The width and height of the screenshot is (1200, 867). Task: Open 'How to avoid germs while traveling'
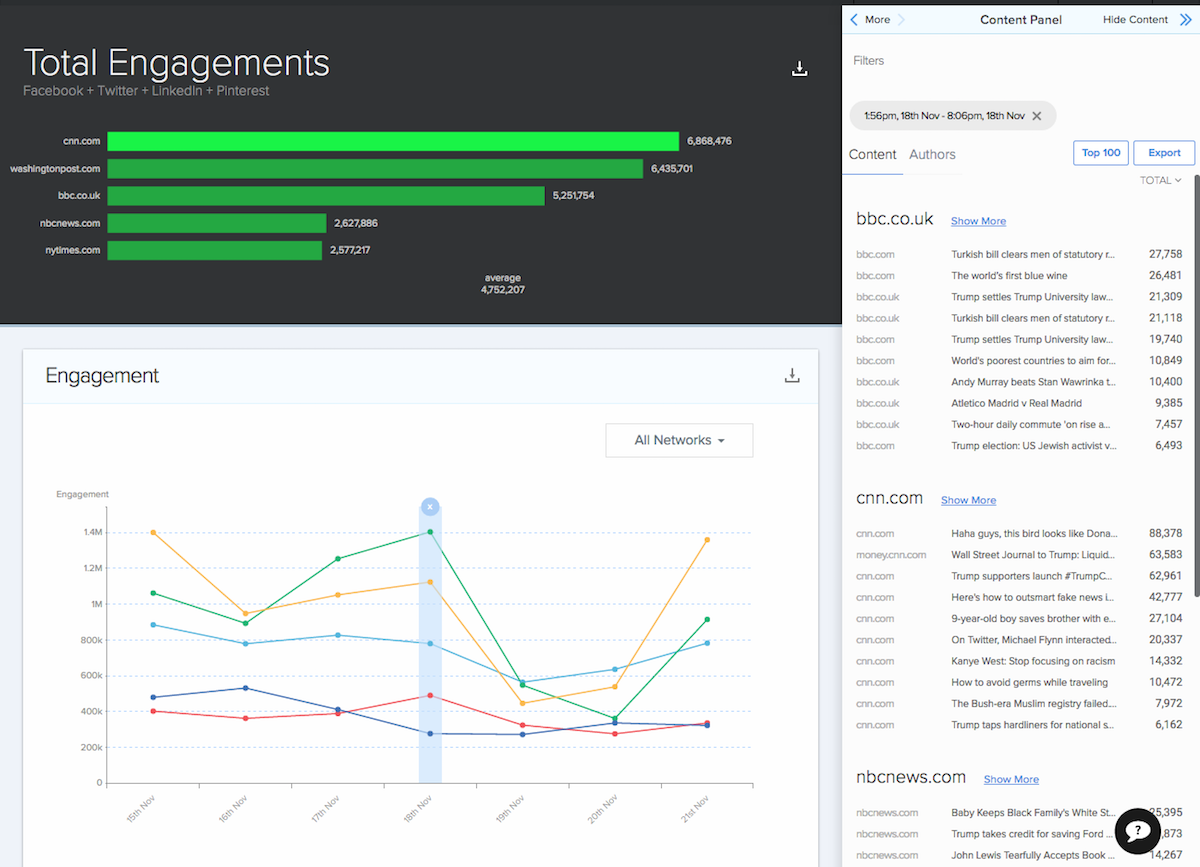point(1030,683)
